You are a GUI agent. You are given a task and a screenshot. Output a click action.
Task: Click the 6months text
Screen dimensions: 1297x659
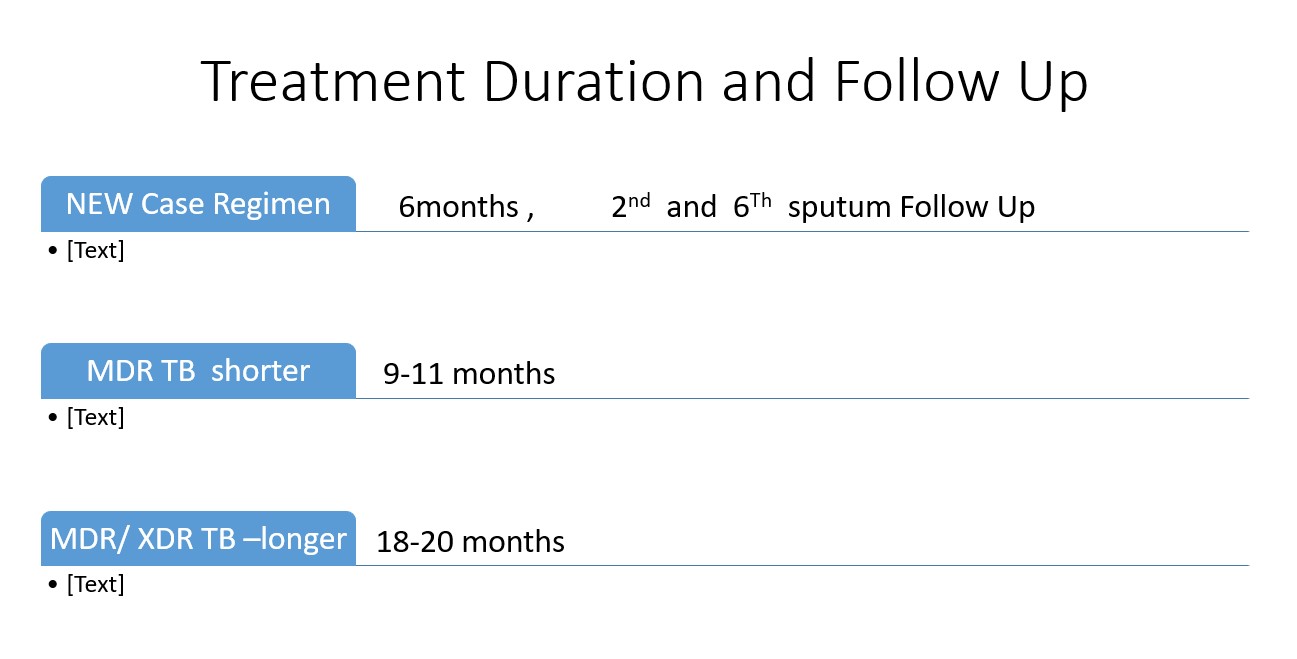458,207
